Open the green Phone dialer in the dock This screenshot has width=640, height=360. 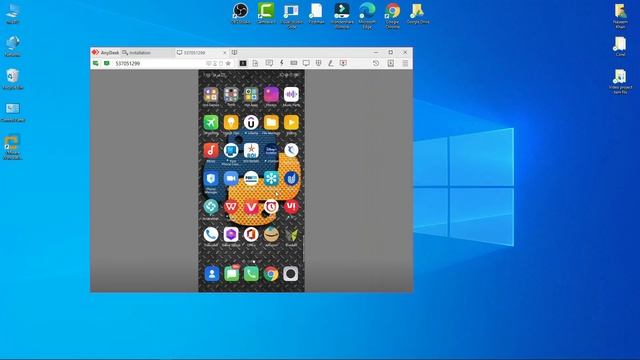[x=251, y=274]
